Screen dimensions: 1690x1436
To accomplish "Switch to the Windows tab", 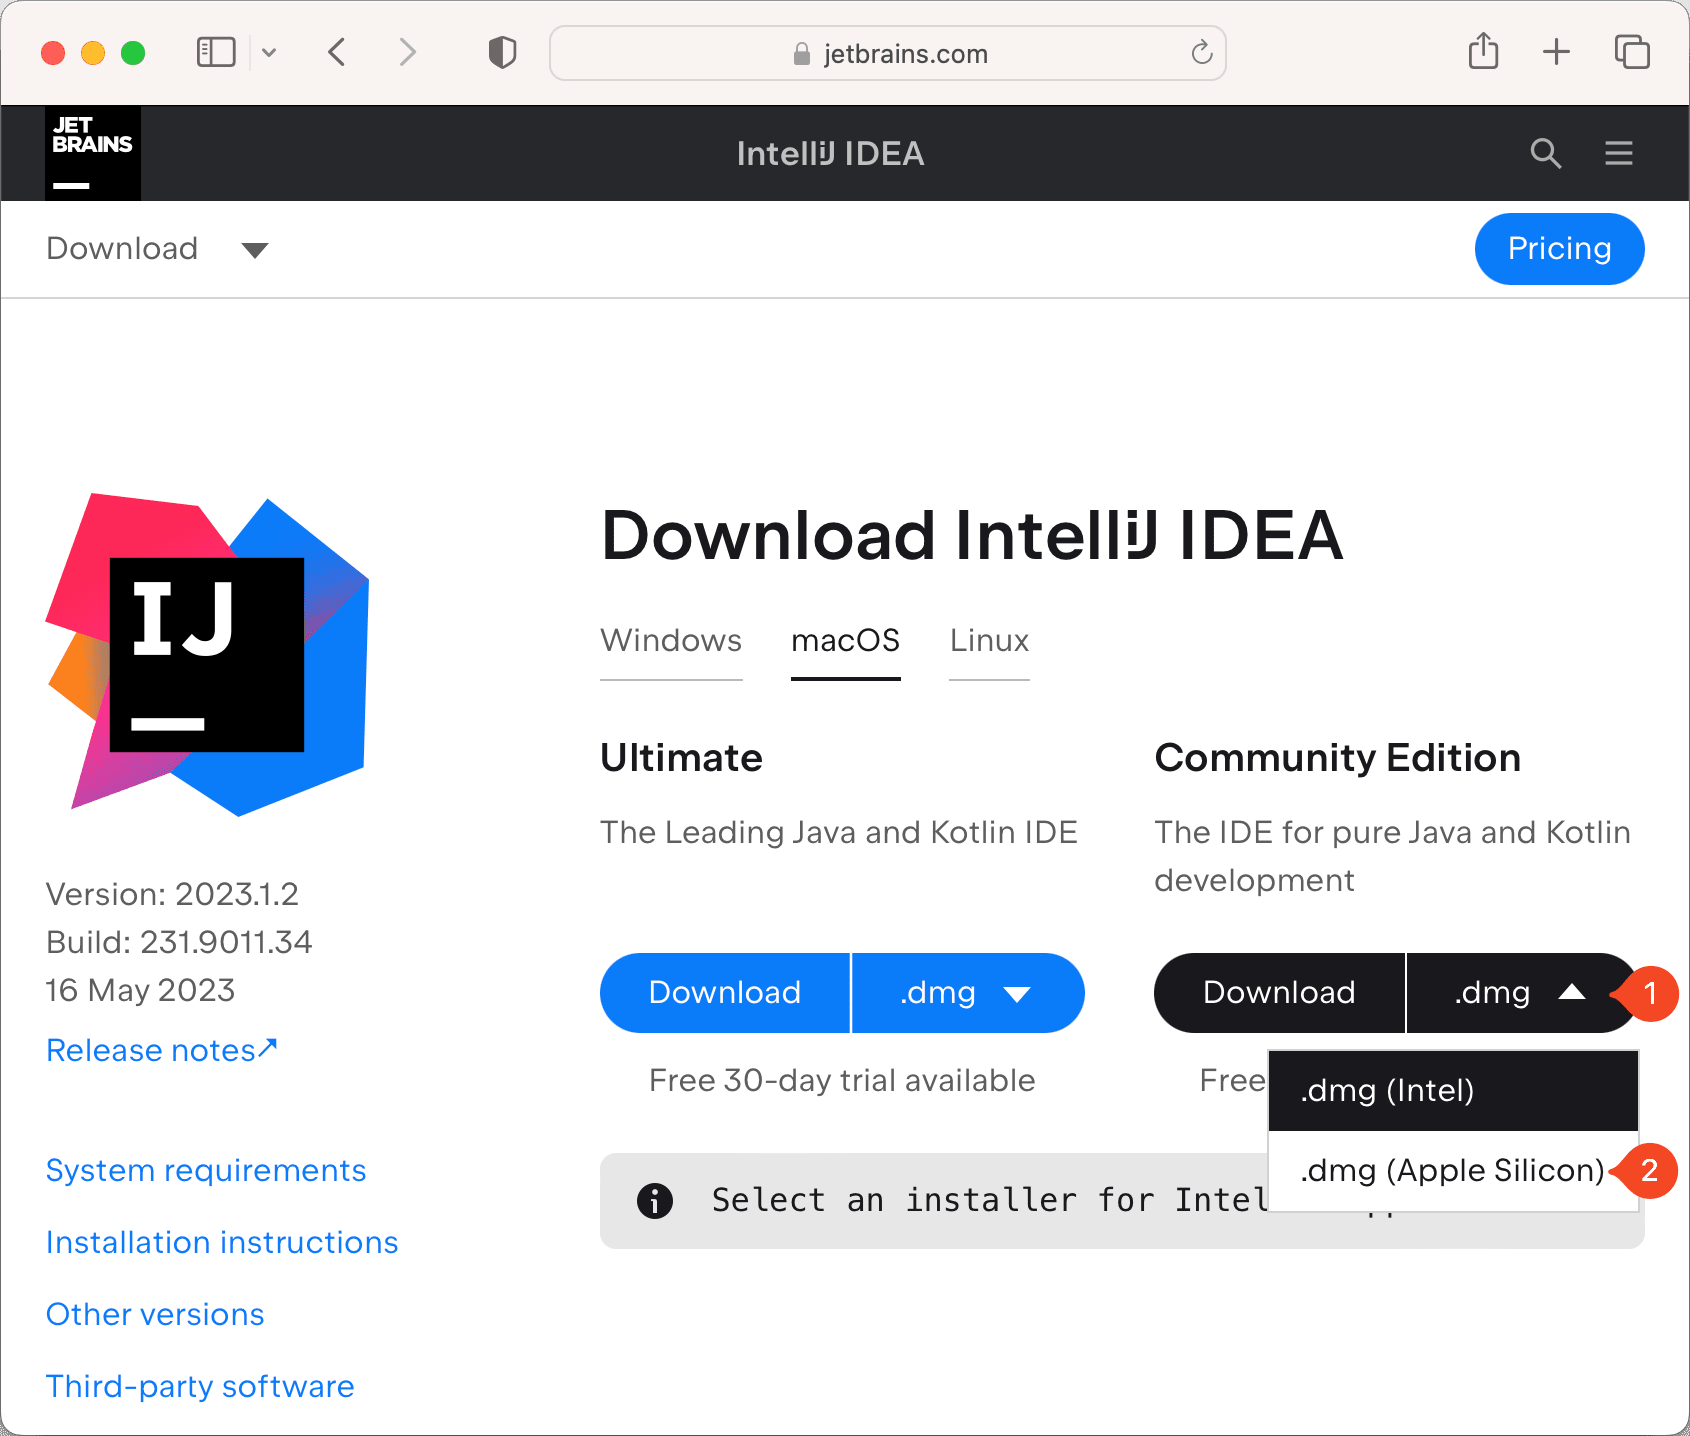I will click(x=670, y=641).
